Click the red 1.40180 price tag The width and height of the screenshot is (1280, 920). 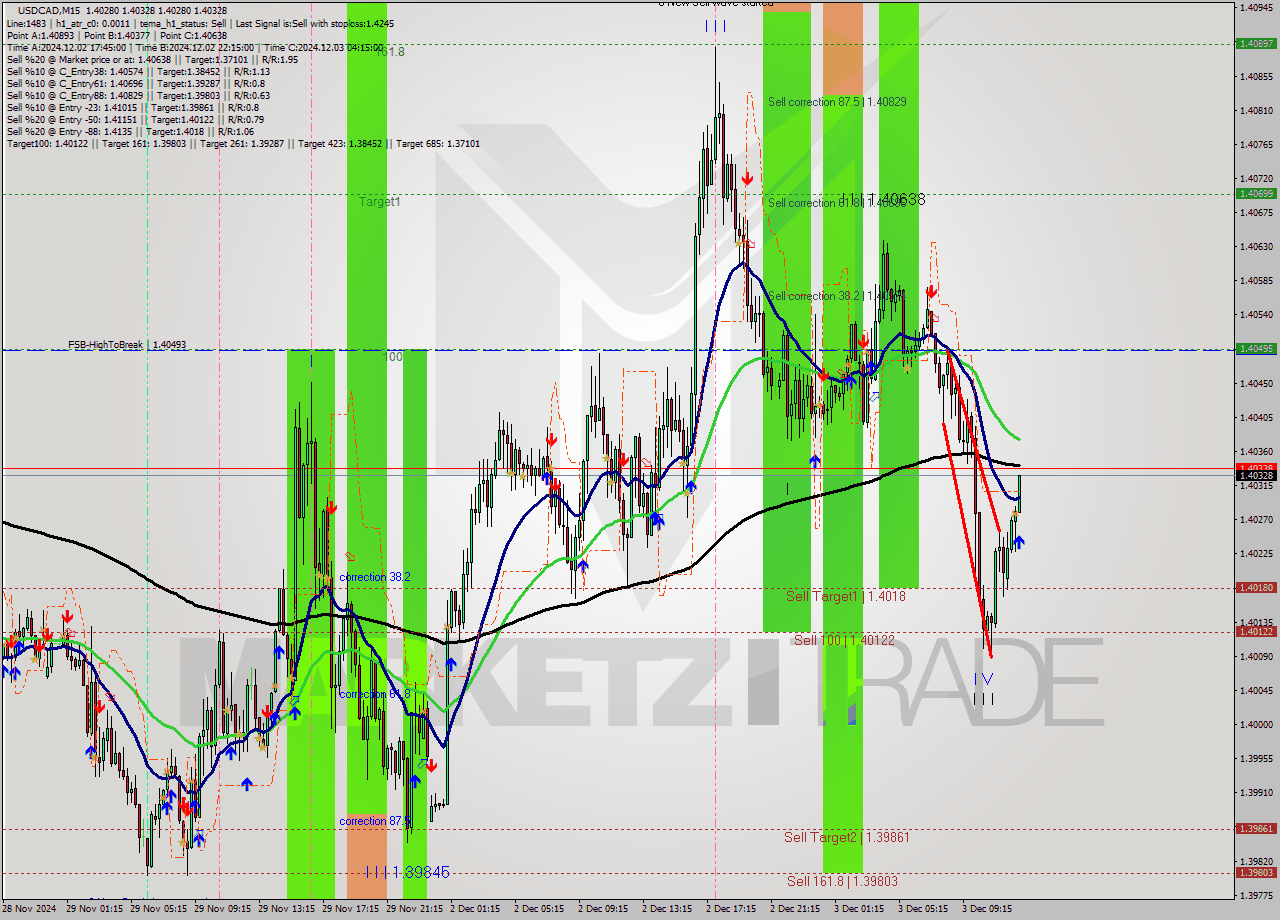(1255, 588)
